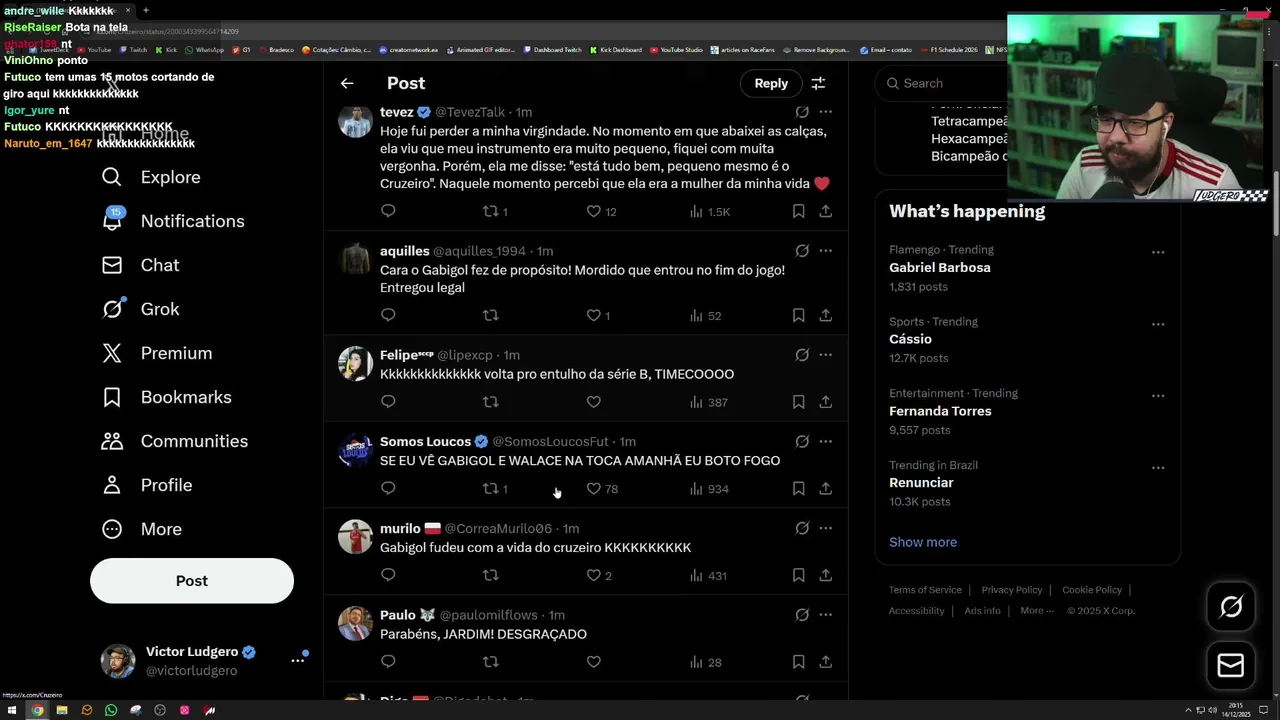
Task: Open Terms of Service link
Action: [x=925, y=590]
